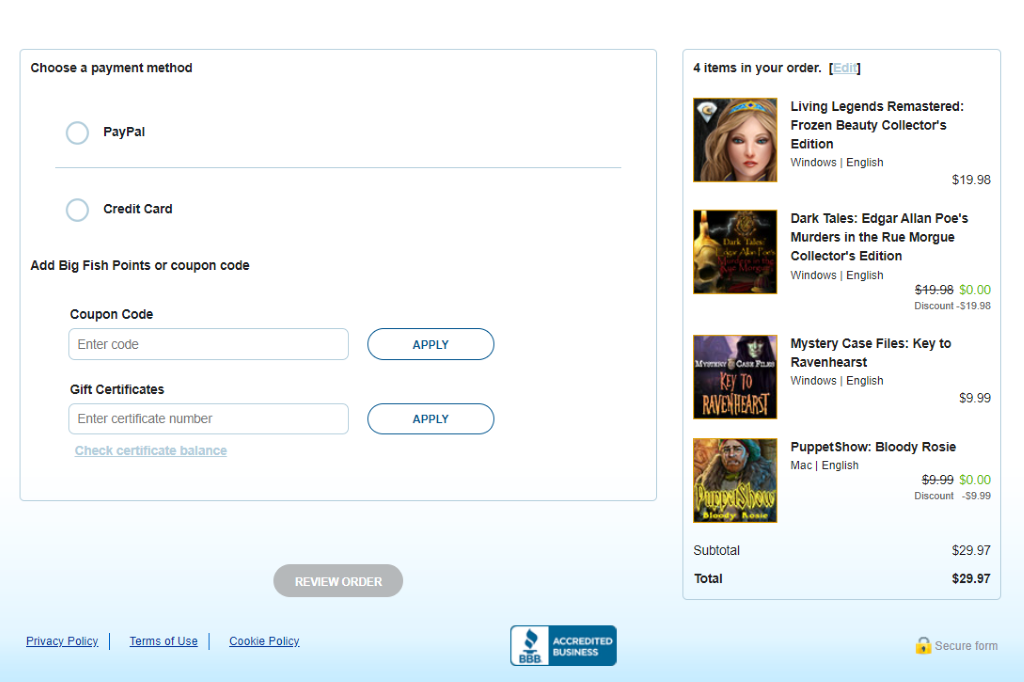
Task: Click Mystery Case Files: Key to Ravenhearst title
Action: point(871,353)
